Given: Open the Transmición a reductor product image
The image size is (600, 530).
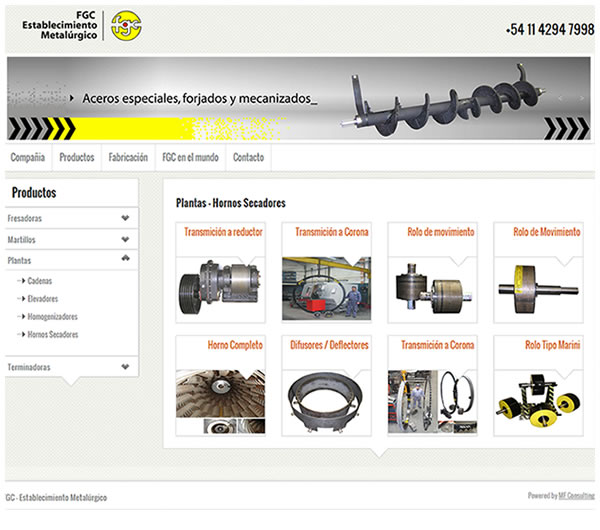Looking at the screenshot, I should pos(220,289).
